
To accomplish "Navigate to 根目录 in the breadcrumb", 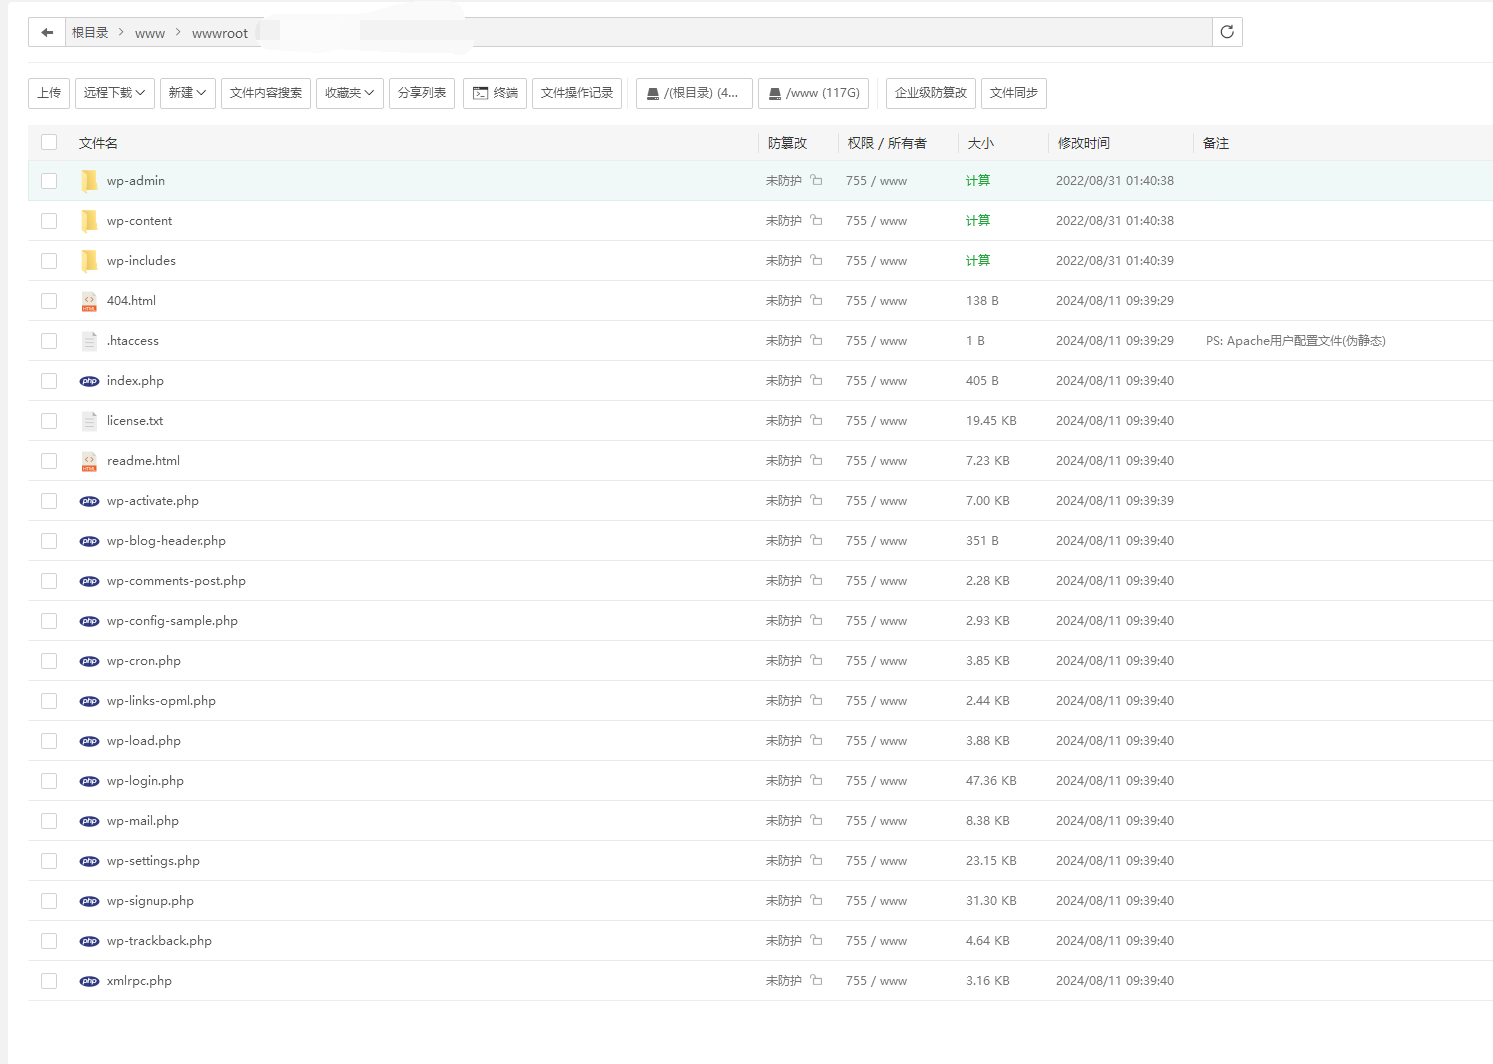I will (x=90, y=33).
